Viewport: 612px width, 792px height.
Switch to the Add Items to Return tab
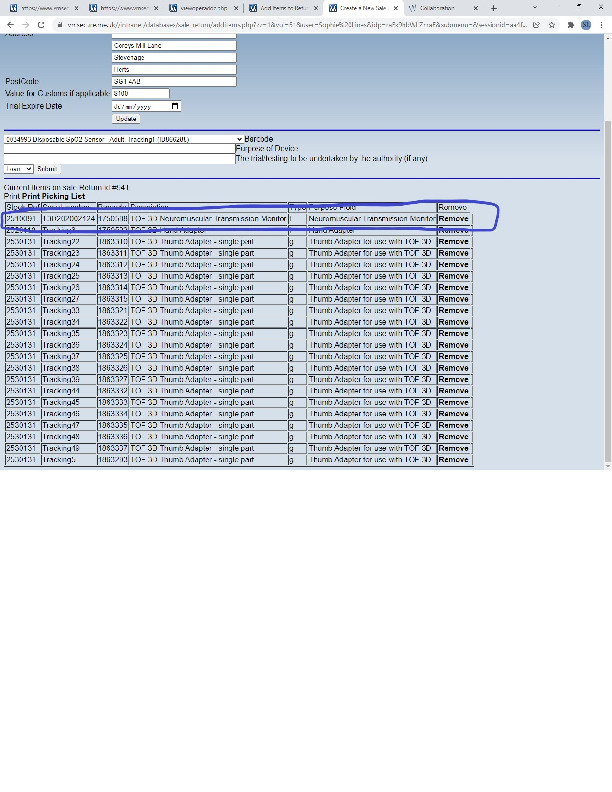click(283, 8)
